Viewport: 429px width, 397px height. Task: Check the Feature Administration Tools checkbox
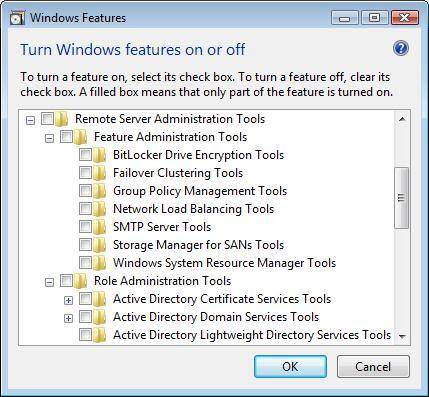tap(66, 137)
